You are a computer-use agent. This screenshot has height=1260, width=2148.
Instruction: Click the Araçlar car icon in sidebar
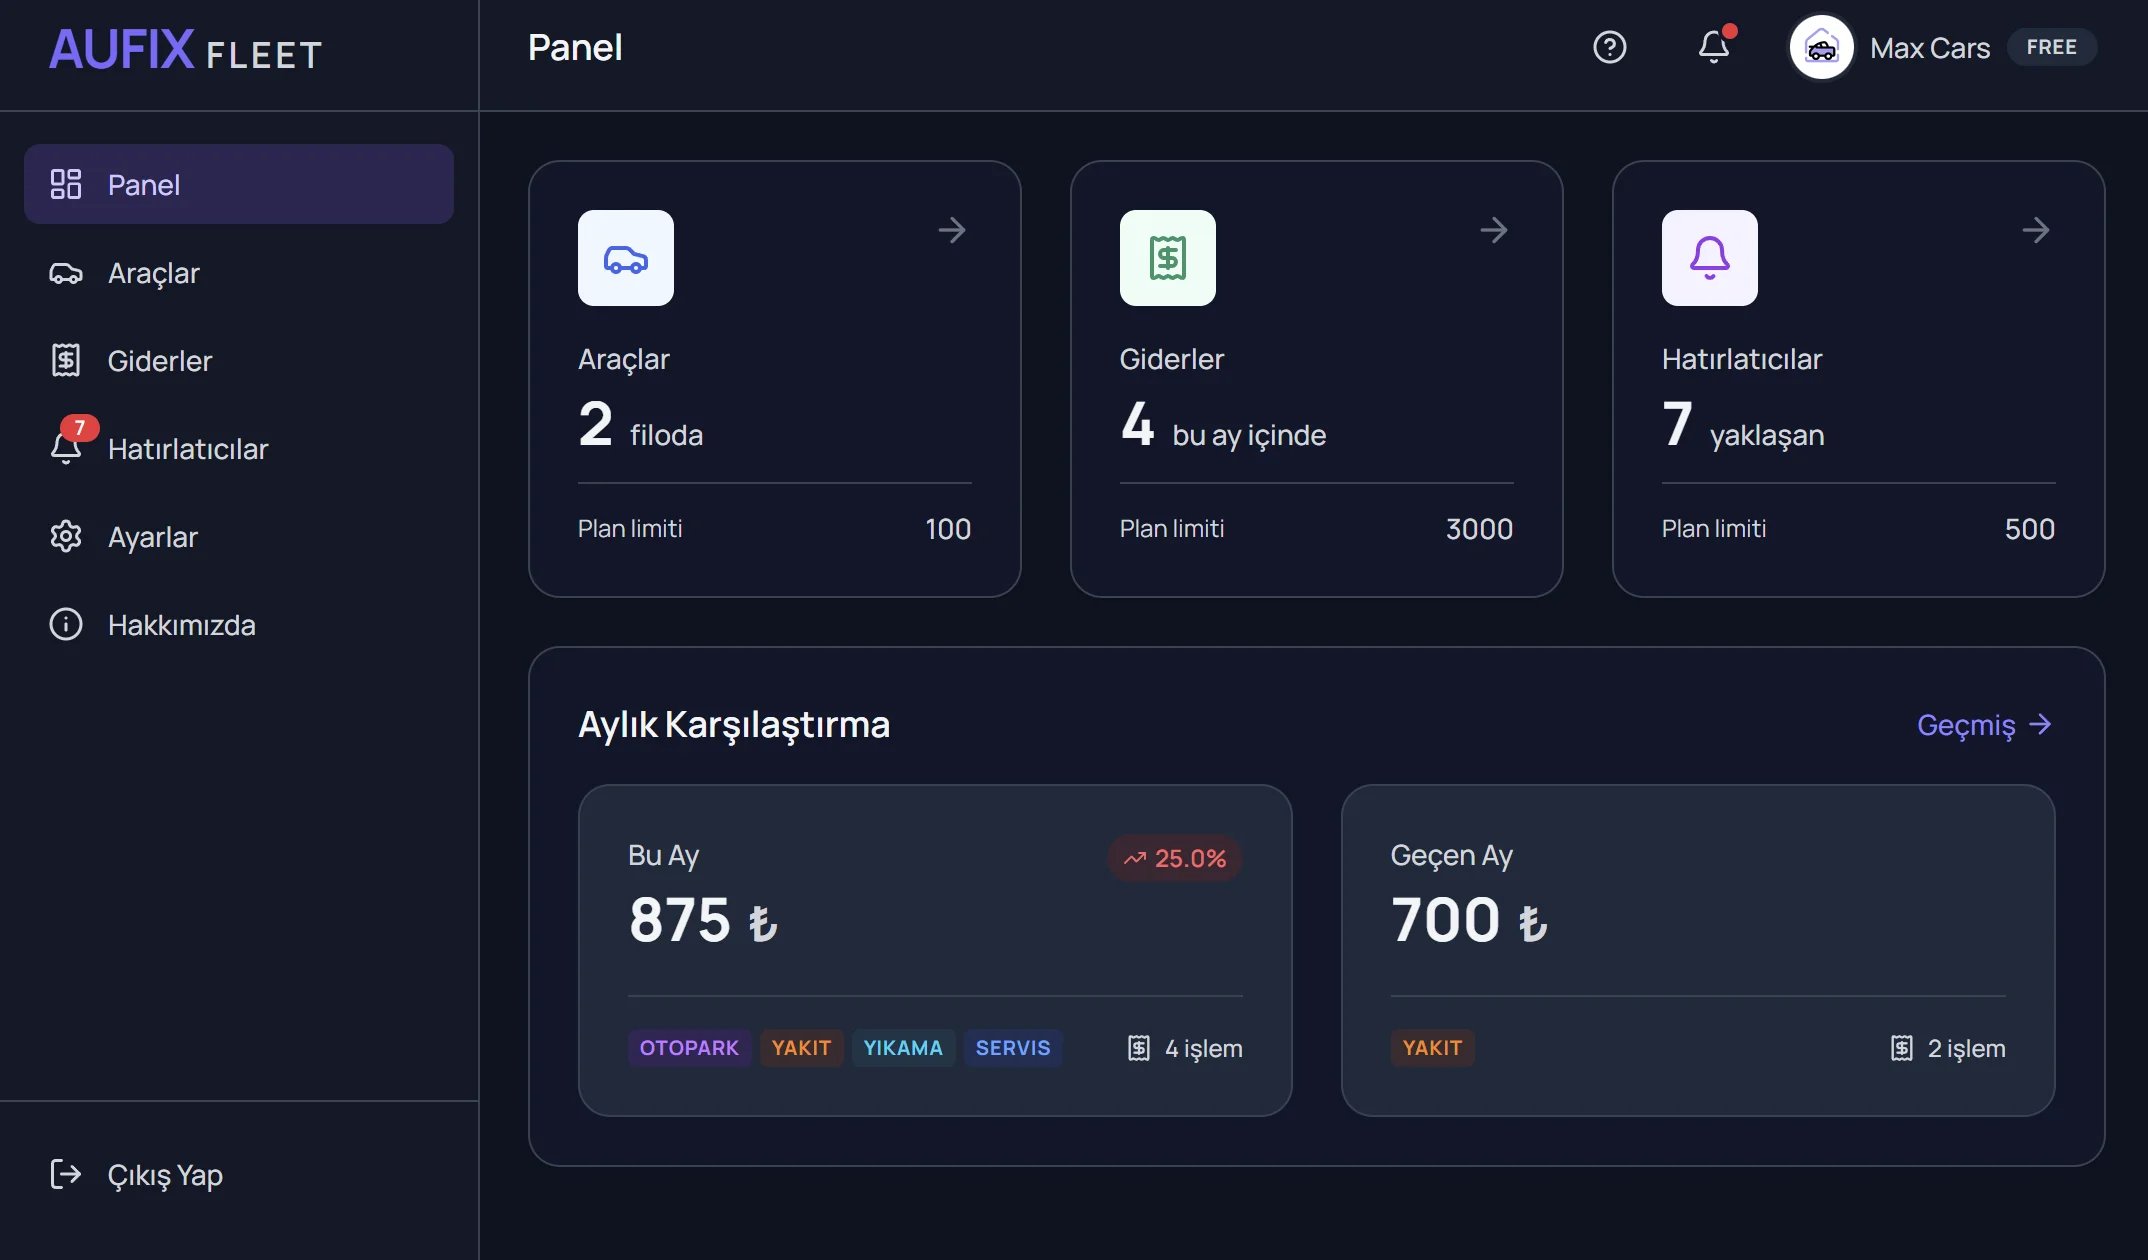[66, 273]
